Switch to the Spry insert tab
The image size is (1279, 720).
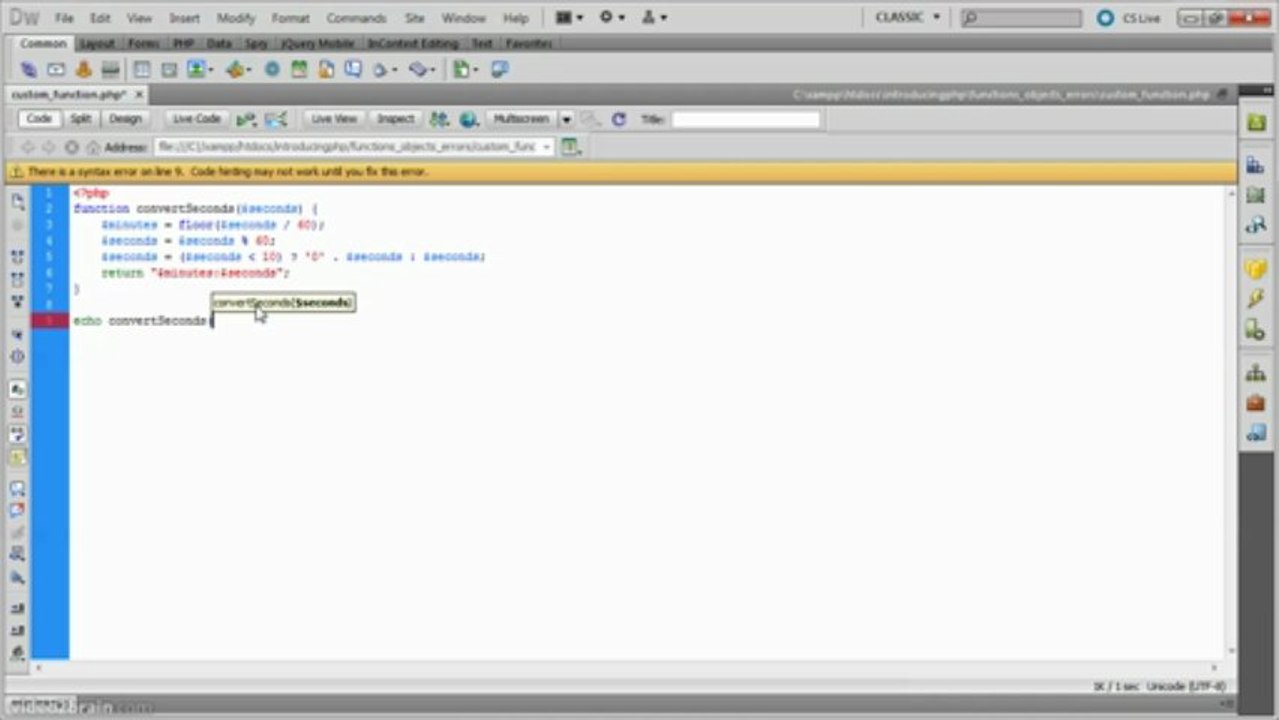256,44
